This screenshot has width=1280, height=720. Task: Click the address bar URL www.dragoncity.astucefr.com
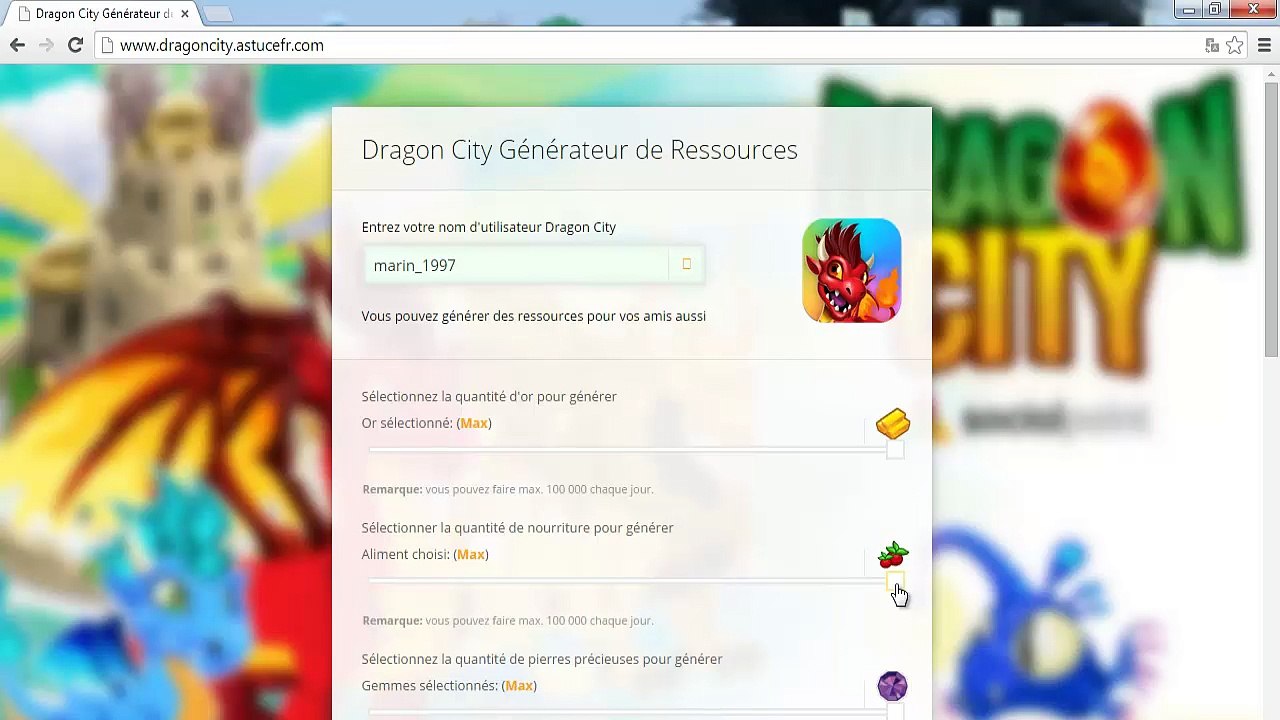click(x=222, y=45)
